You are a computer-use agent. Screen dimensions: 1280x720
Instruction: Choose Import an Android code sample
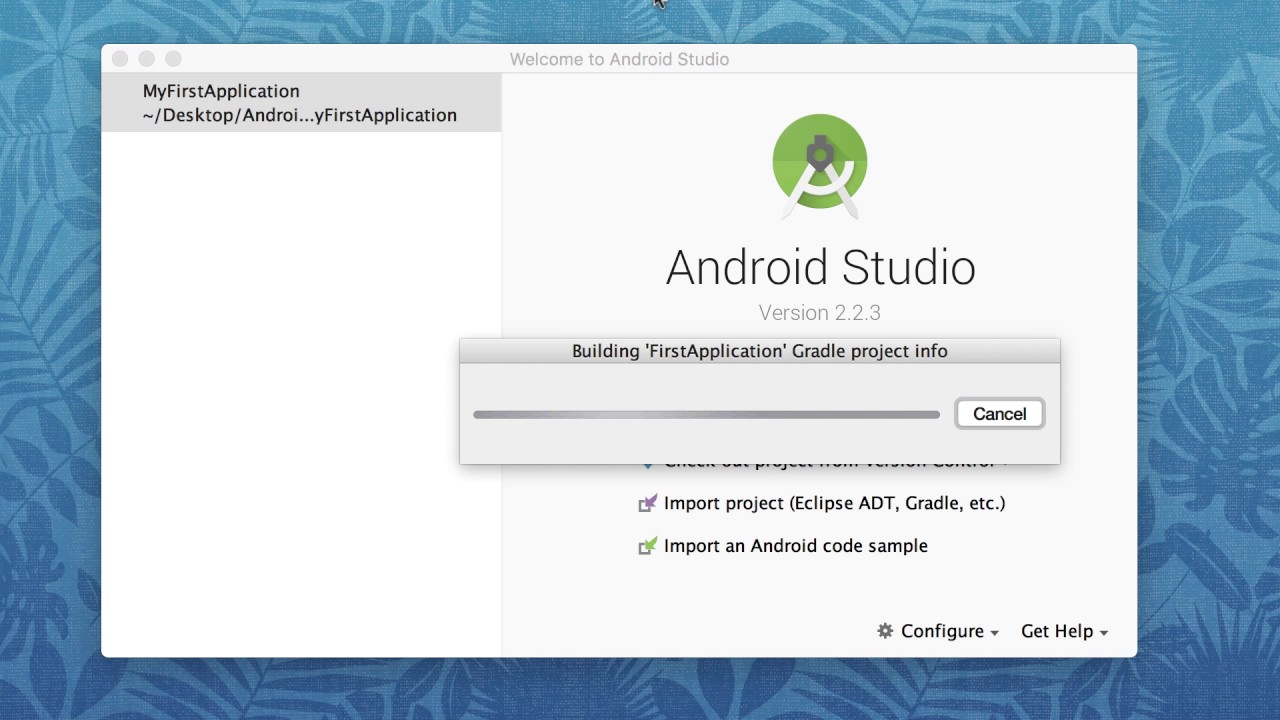(796, 546)
